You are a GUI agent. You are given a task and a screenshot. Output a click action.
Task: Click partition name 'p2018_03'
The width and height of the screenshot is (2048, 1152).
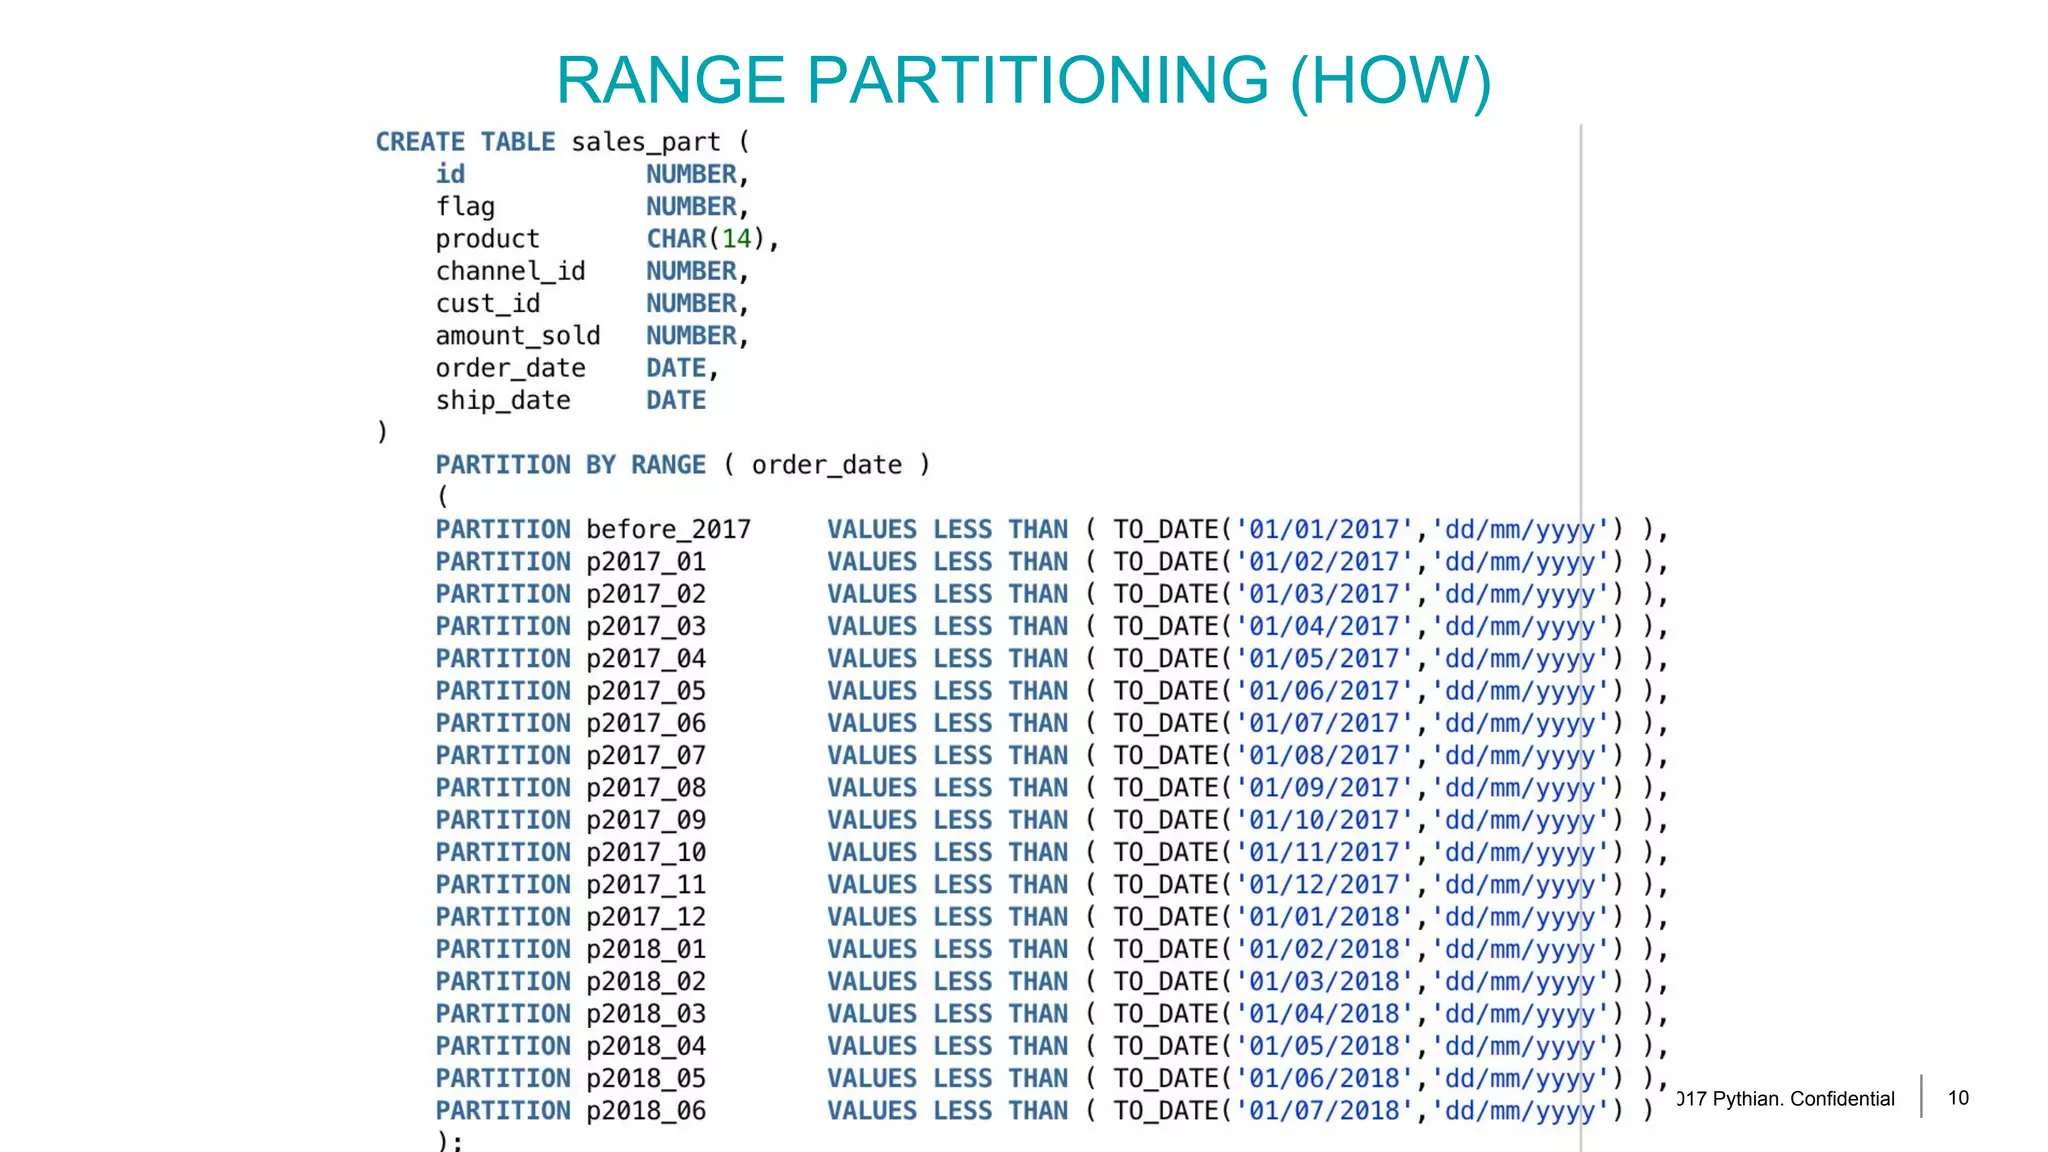[x=646, y=1014]
